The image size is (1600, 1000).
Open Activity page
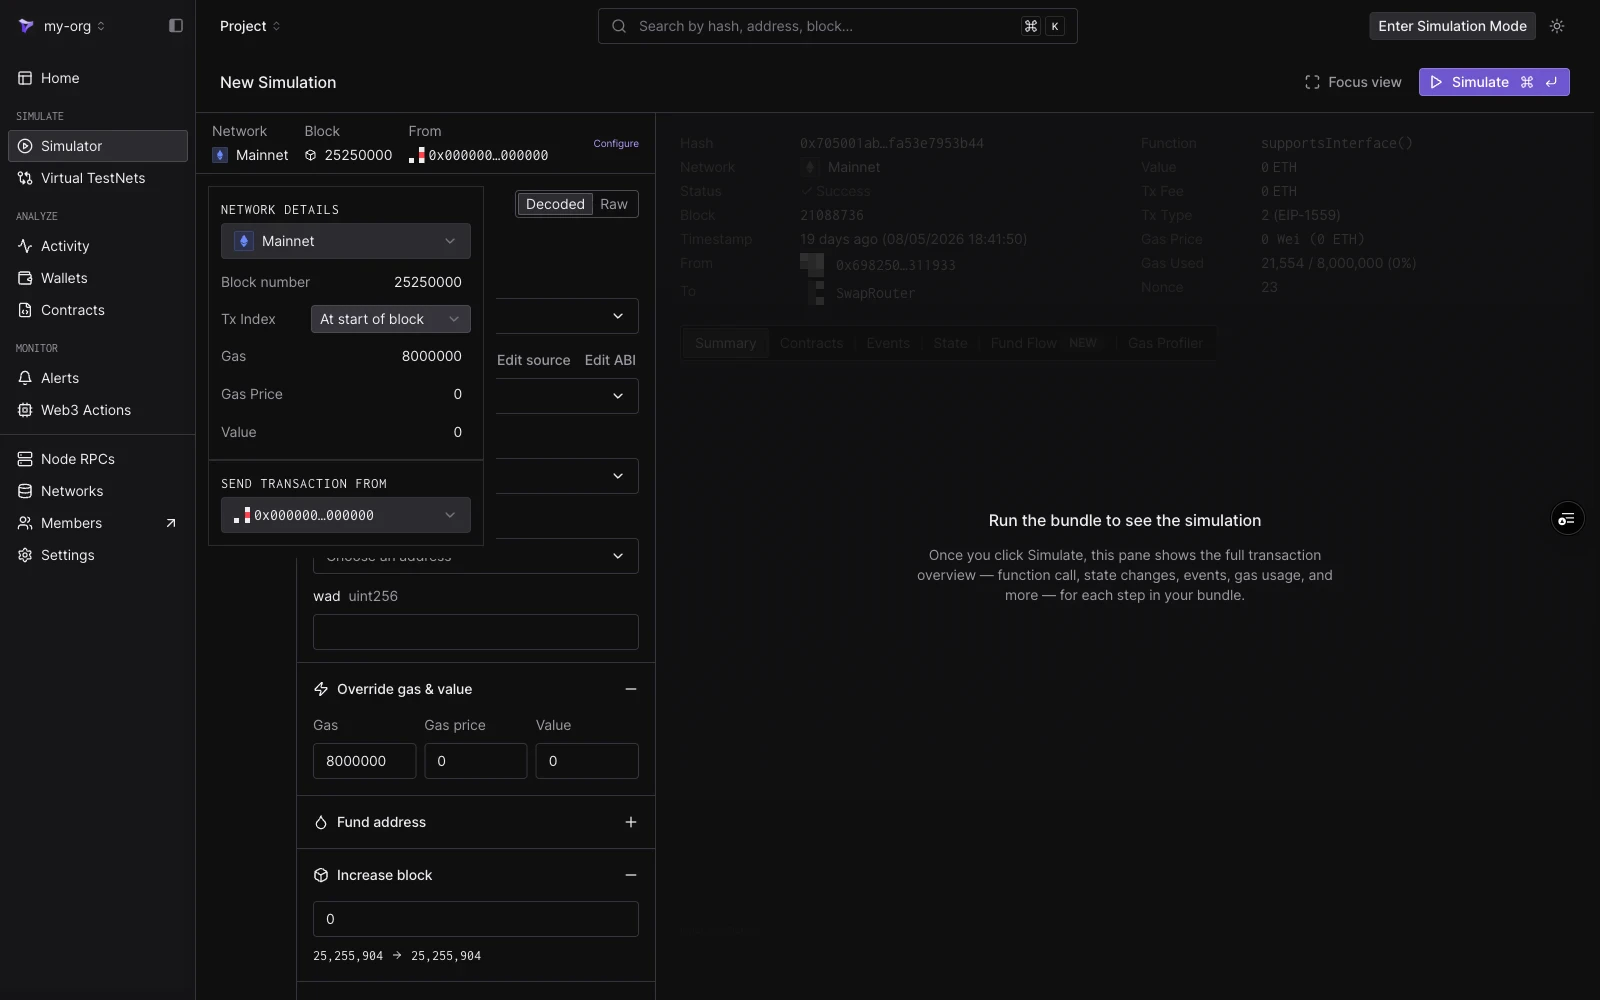(98, 246)
